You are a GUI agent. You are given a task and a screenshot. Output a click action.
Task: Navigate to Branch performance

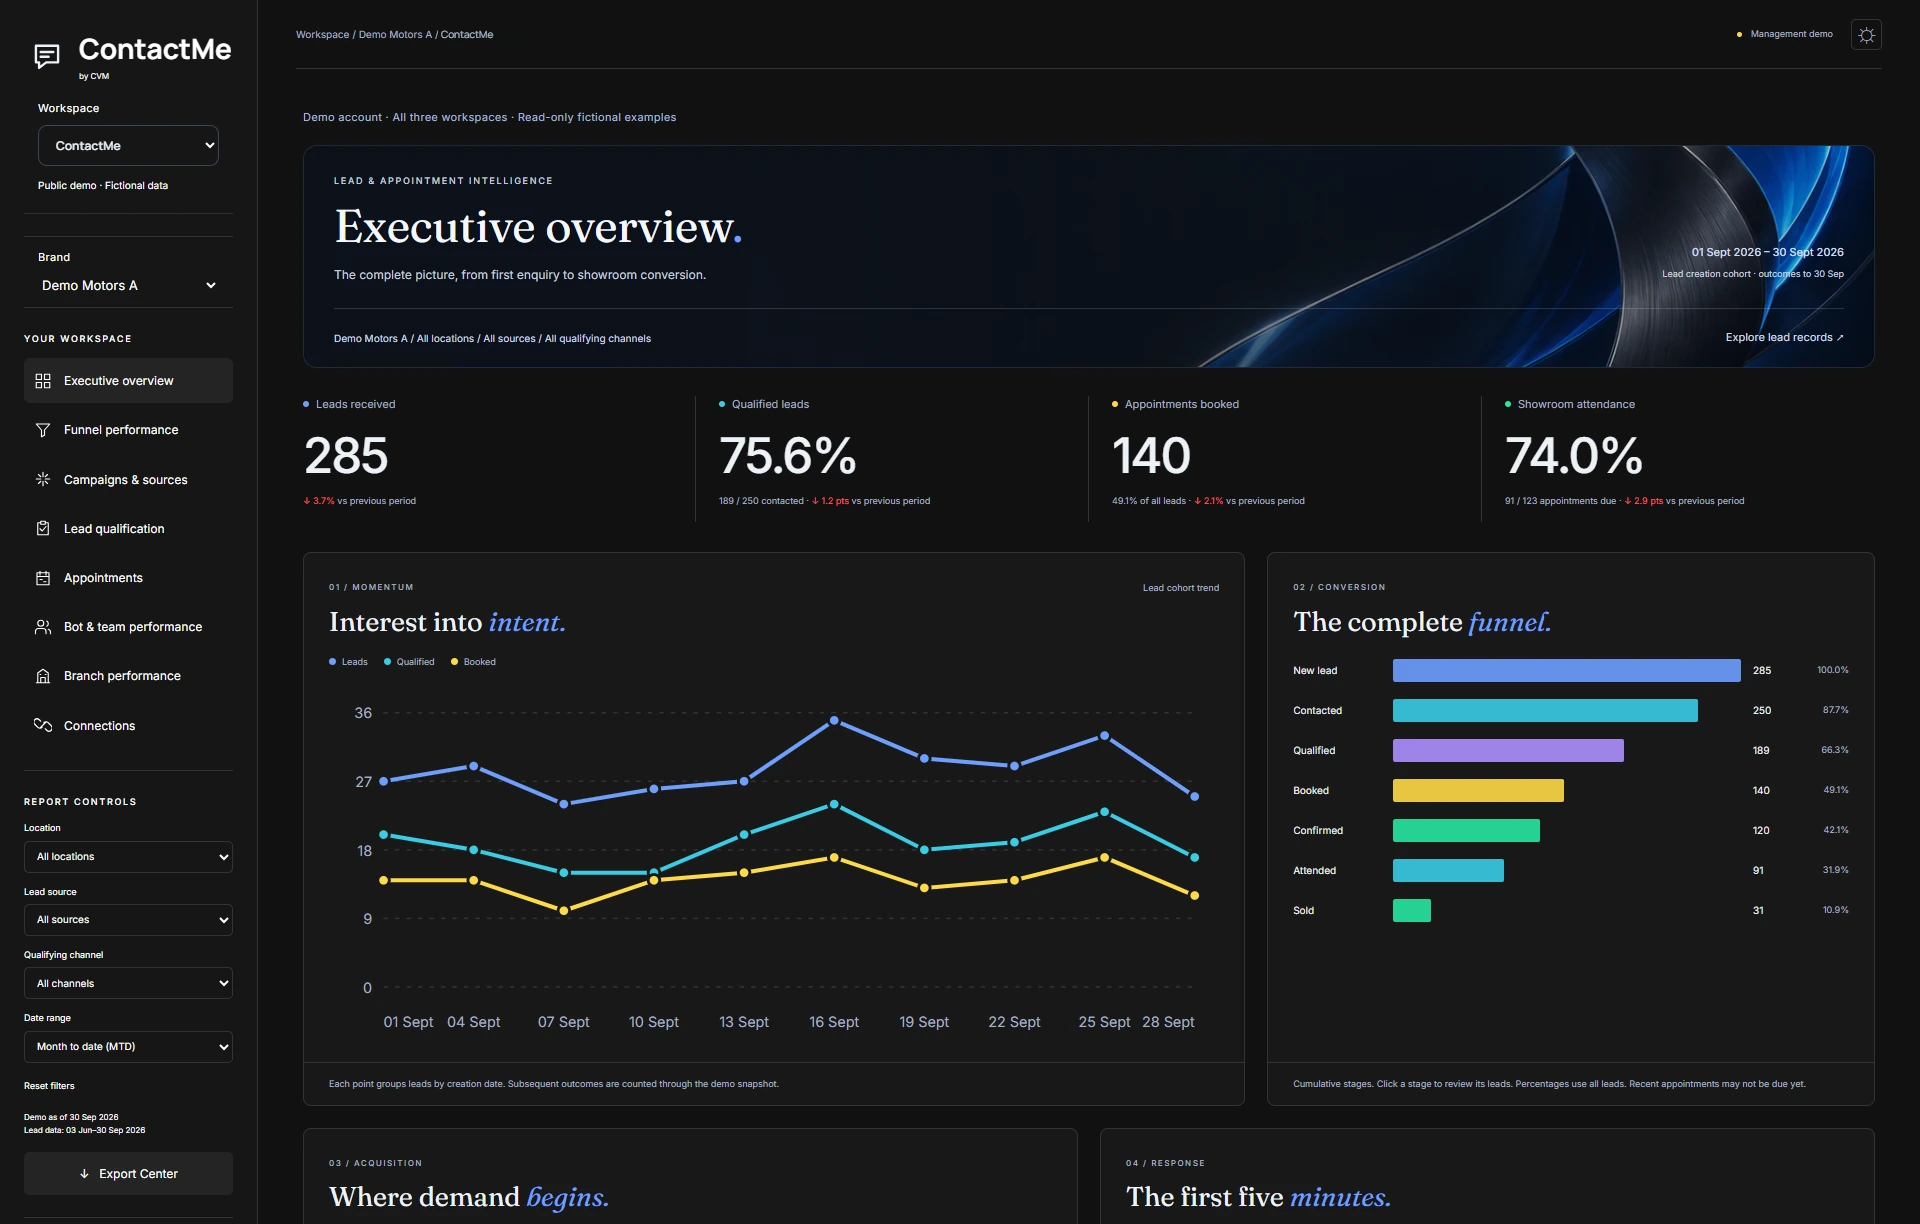pos(128,676)
